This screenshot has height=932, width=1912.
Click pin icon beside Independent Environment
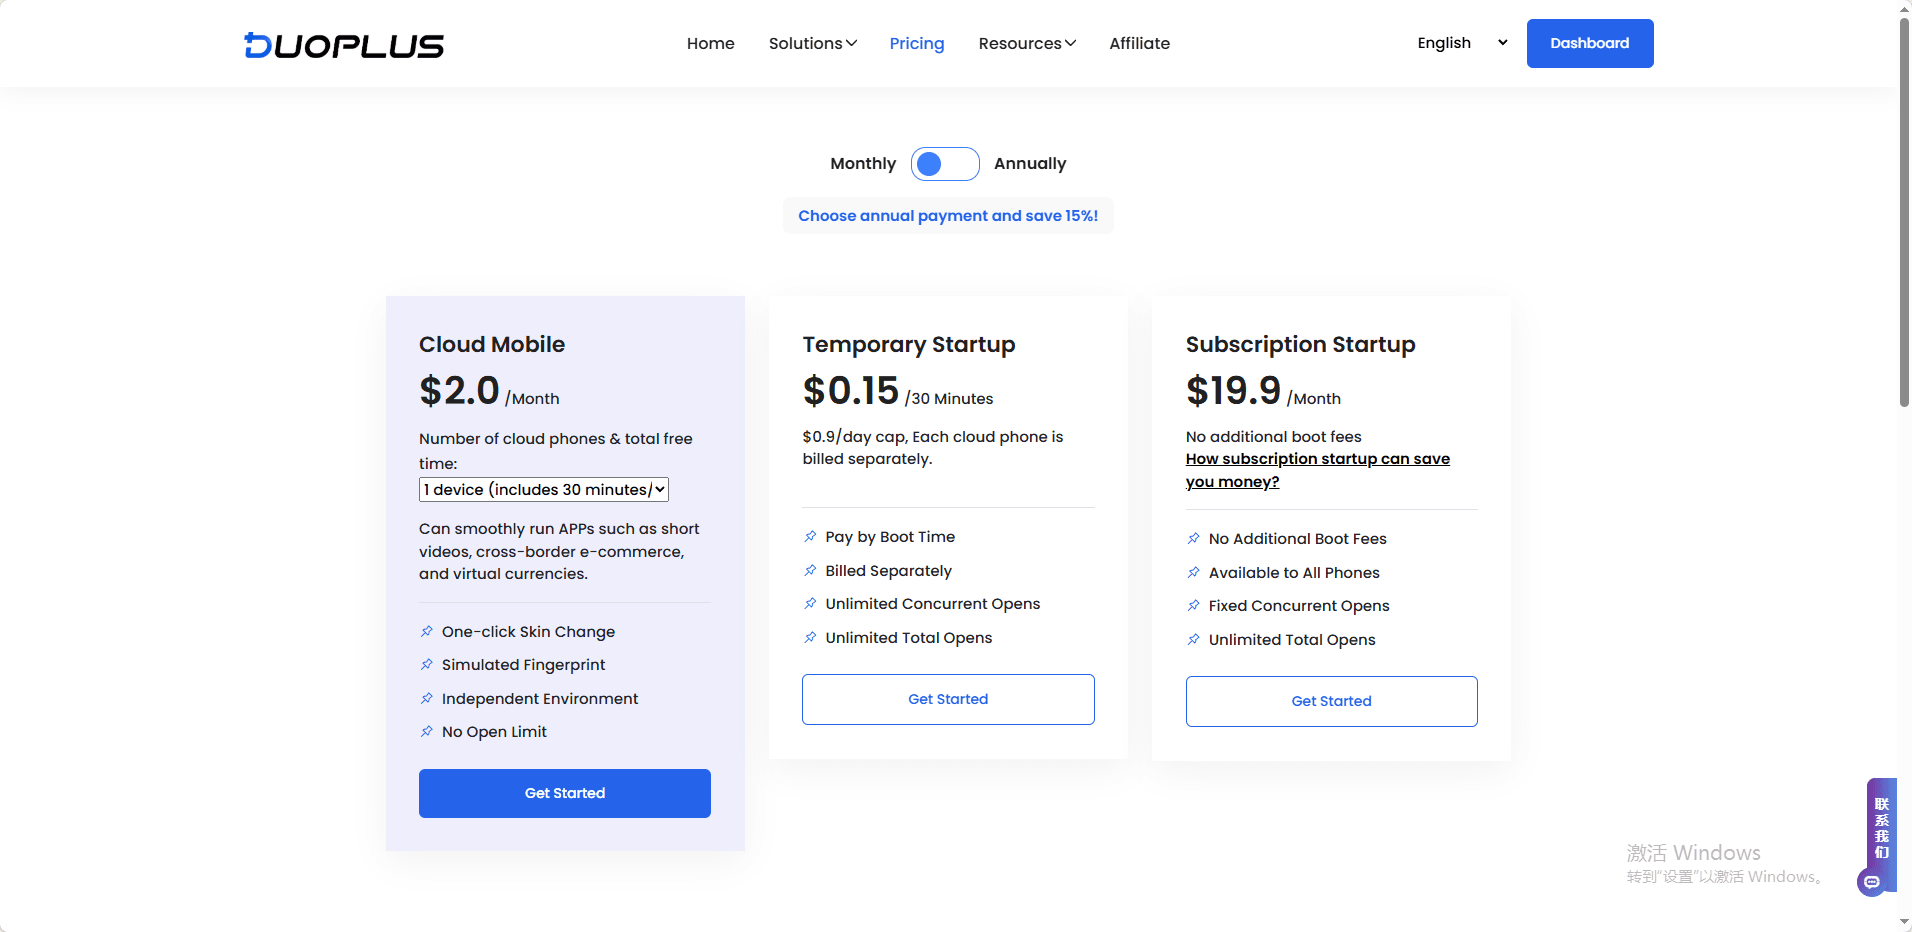click(x=427, y=698)
